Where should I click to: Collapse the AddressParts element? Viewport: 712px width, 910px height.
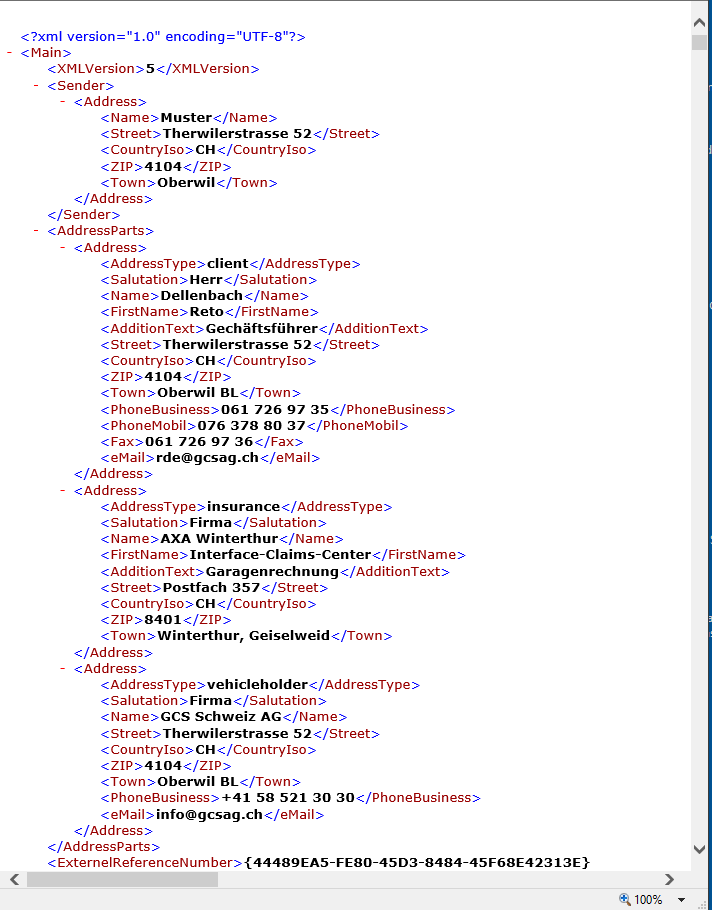tap(37, 231)
